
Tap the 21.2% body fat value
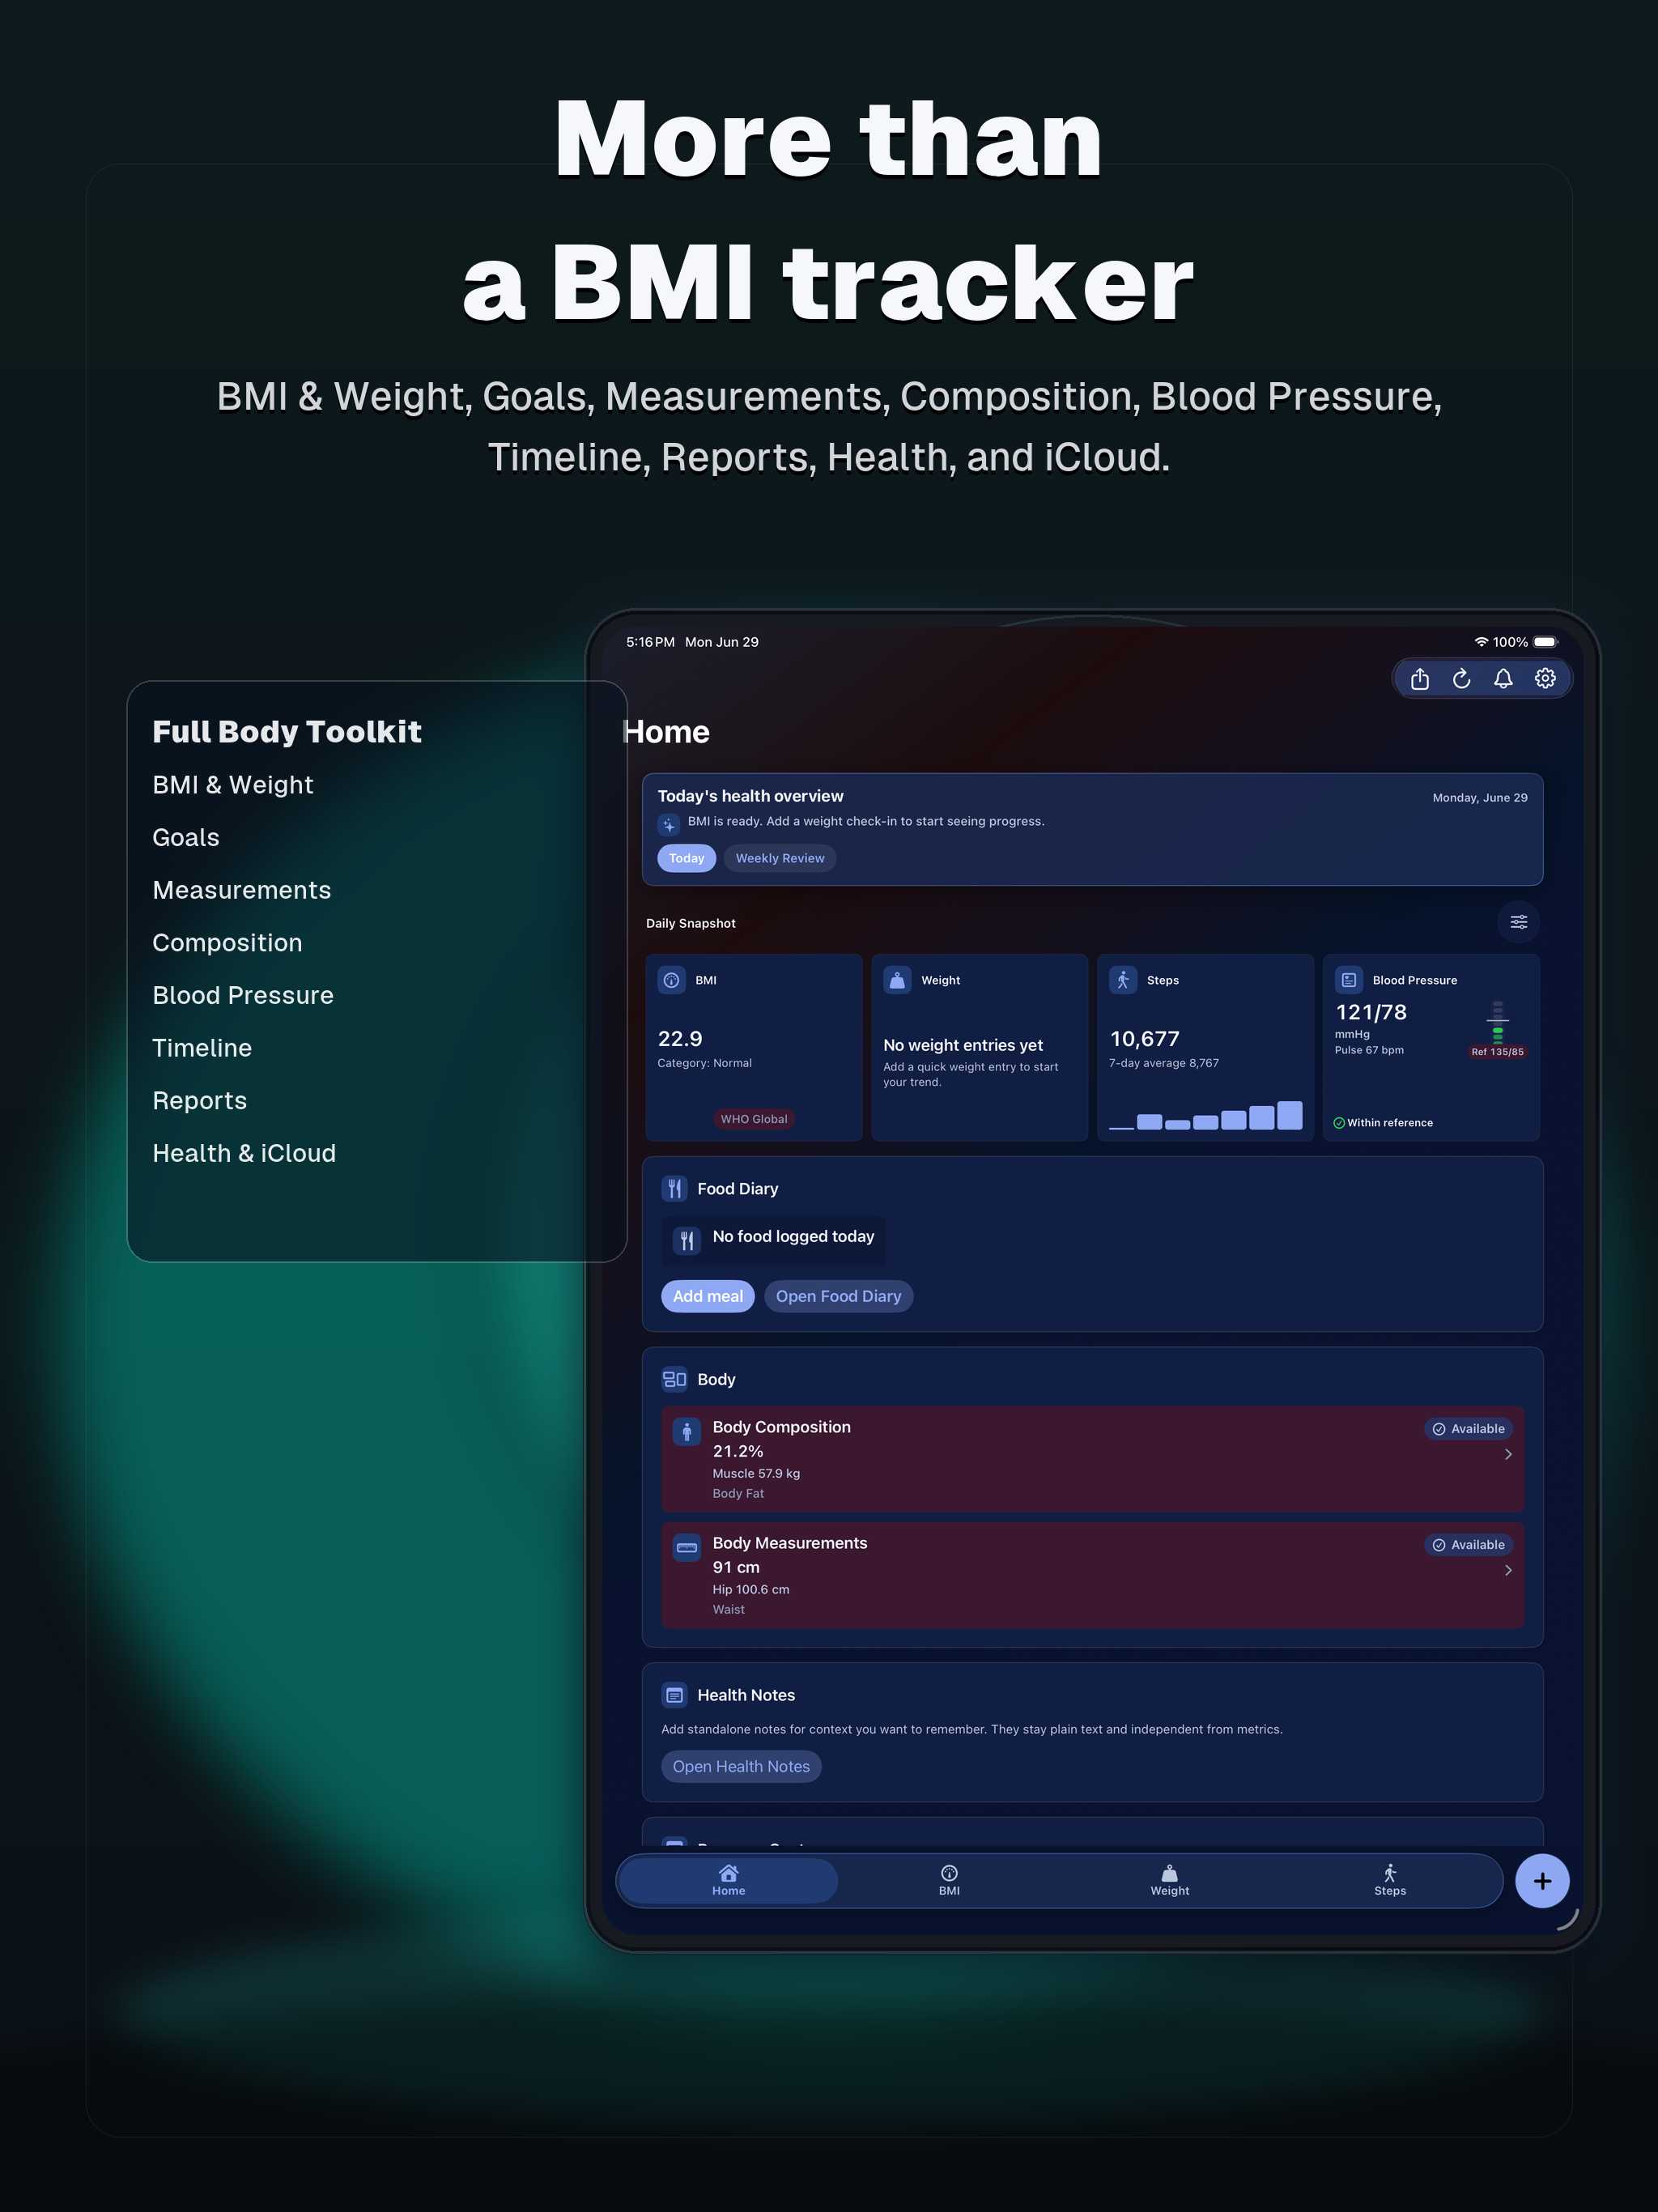738,1451
